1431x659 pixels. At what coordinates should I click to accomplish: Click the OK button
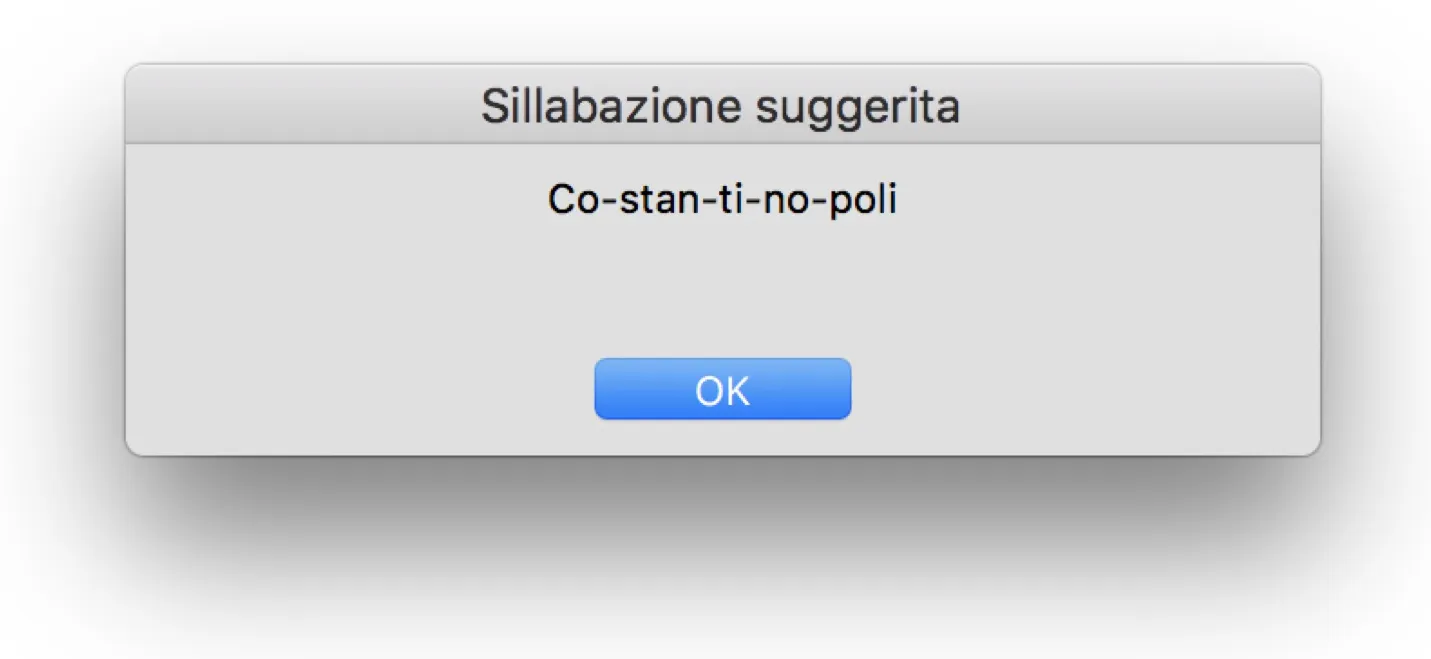(722, 389)
